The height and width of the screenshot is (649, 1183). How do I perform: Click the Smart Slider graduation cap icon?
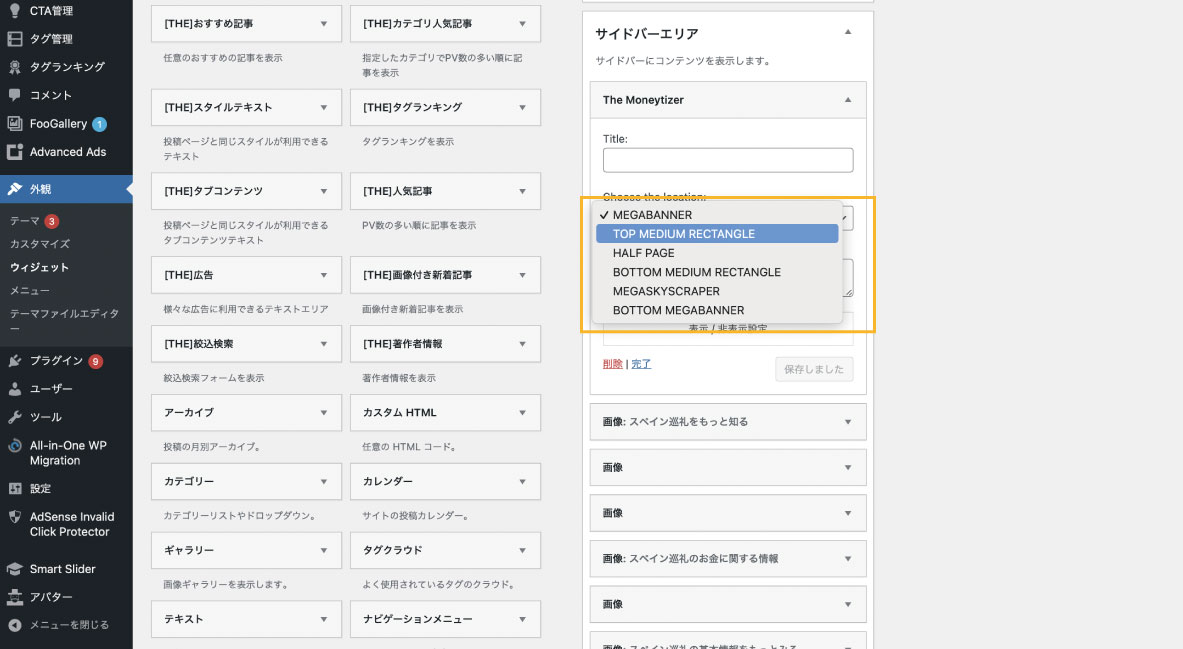click(14, 569)
